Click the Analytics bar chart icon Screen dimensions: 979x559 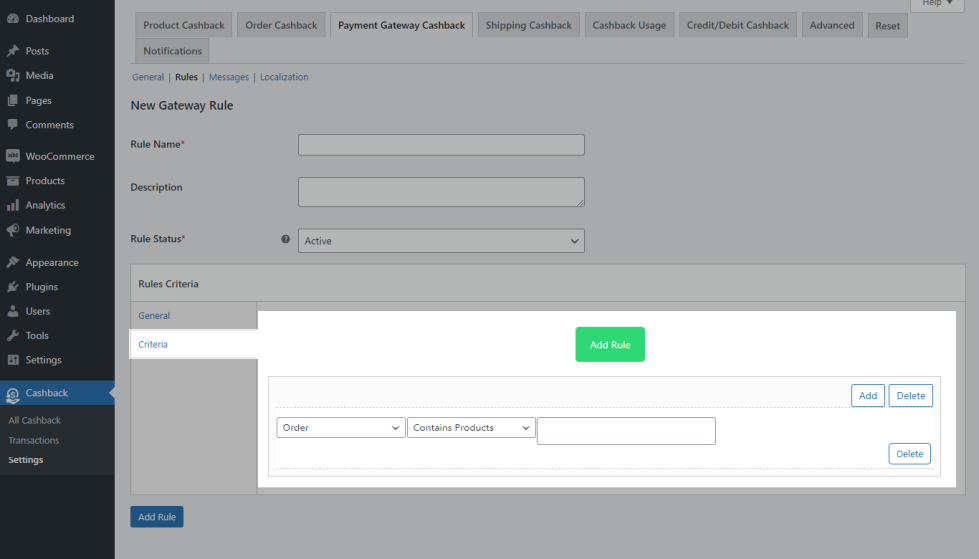(13, 206)
